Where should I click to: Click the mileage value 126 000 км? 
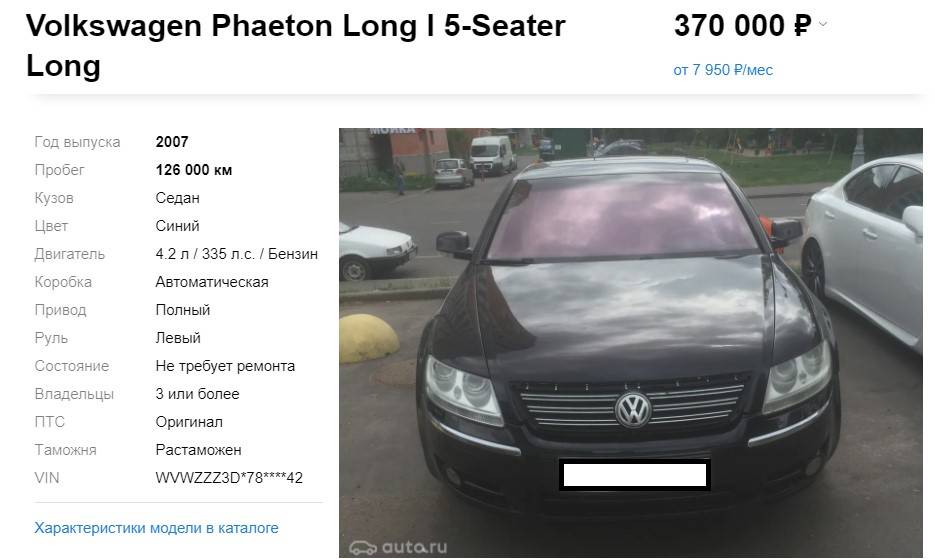(194, 170)
